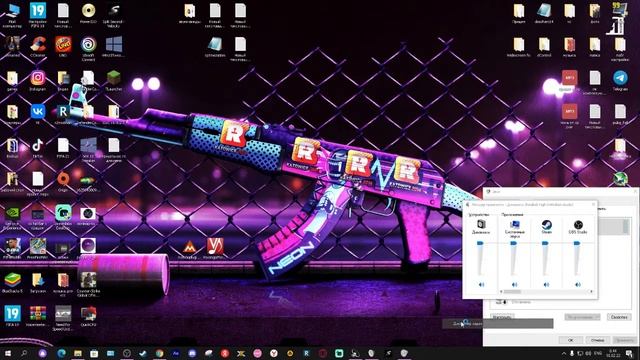Open My Computer desktop icon

12,15
